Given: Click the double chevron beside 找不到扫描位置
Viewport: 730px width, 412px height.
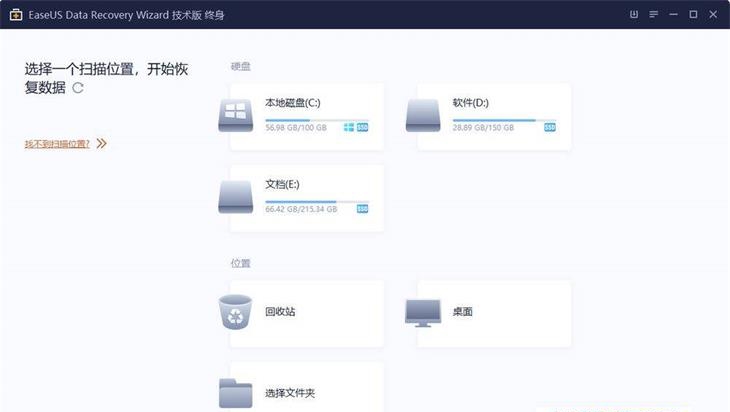Looking at the screenshot, I should [x=101, y=143].
